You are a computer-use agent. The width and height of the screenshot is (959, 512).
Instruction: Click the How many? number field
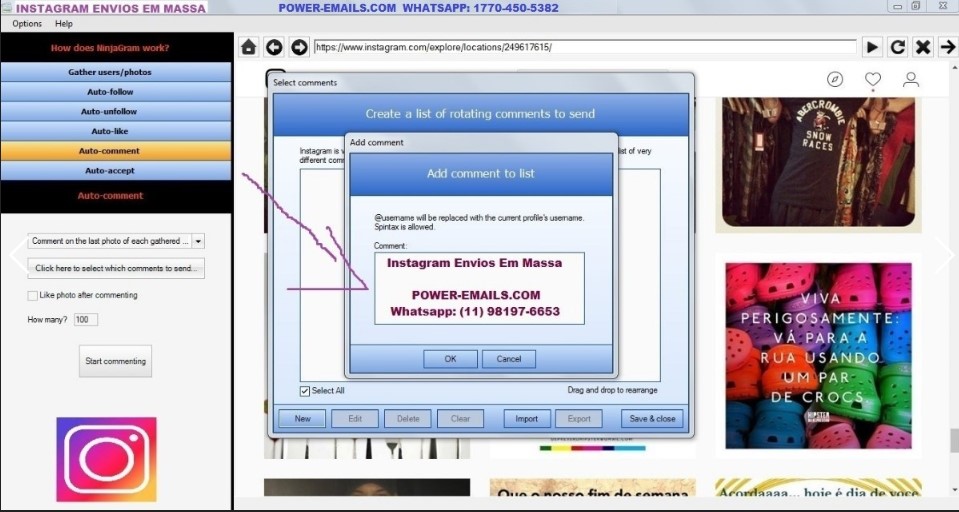86,319
